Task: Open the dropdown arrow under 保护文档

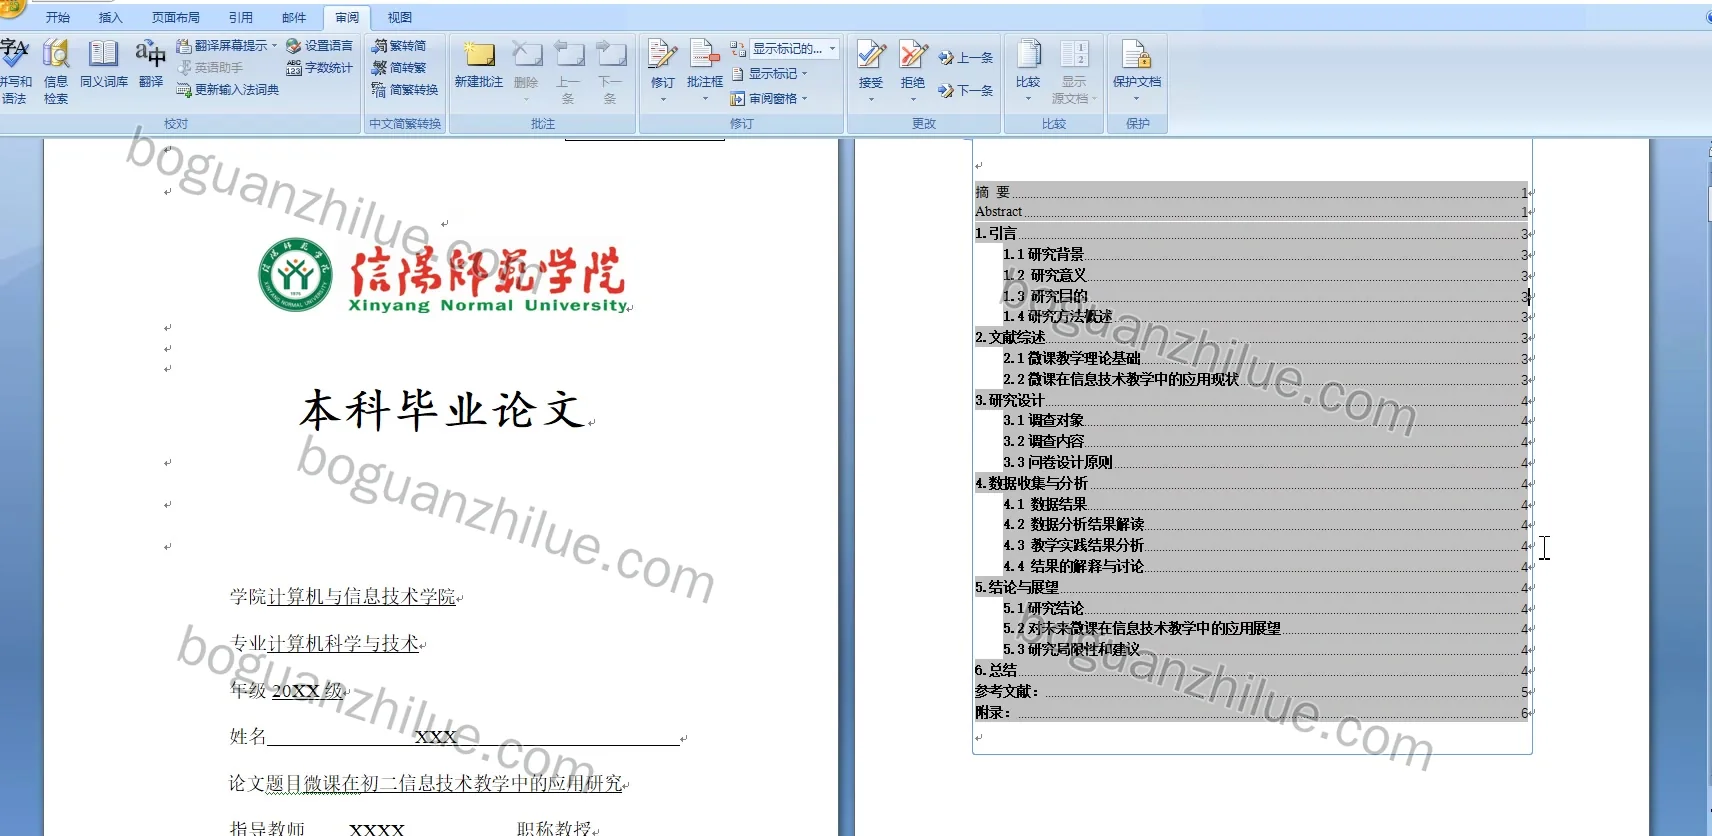Action: 1137,99
